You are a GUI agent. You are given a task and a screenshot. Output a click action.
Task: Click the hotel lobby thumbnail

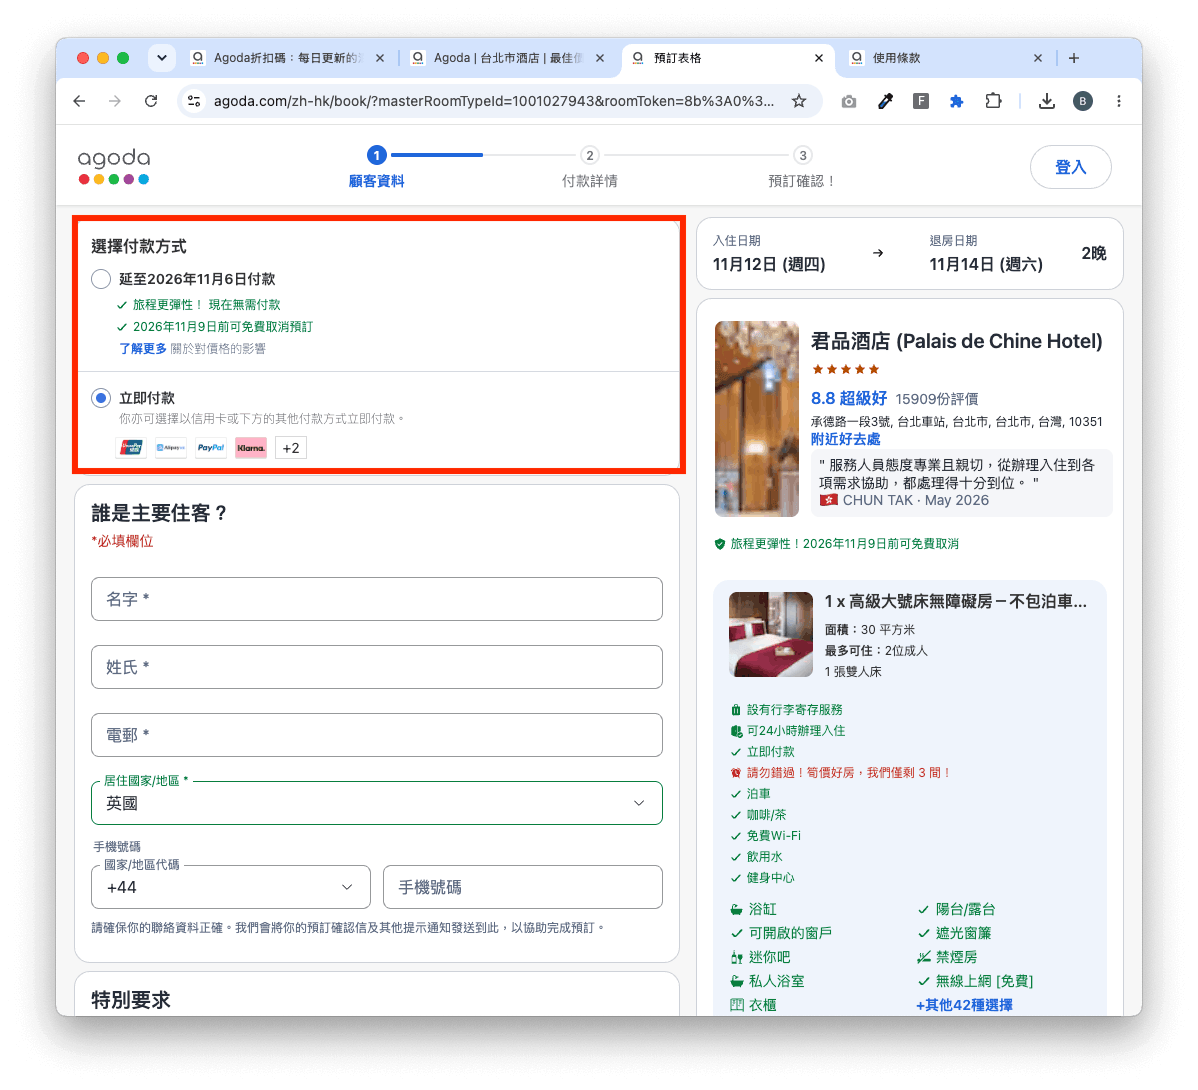pos(756,419)
